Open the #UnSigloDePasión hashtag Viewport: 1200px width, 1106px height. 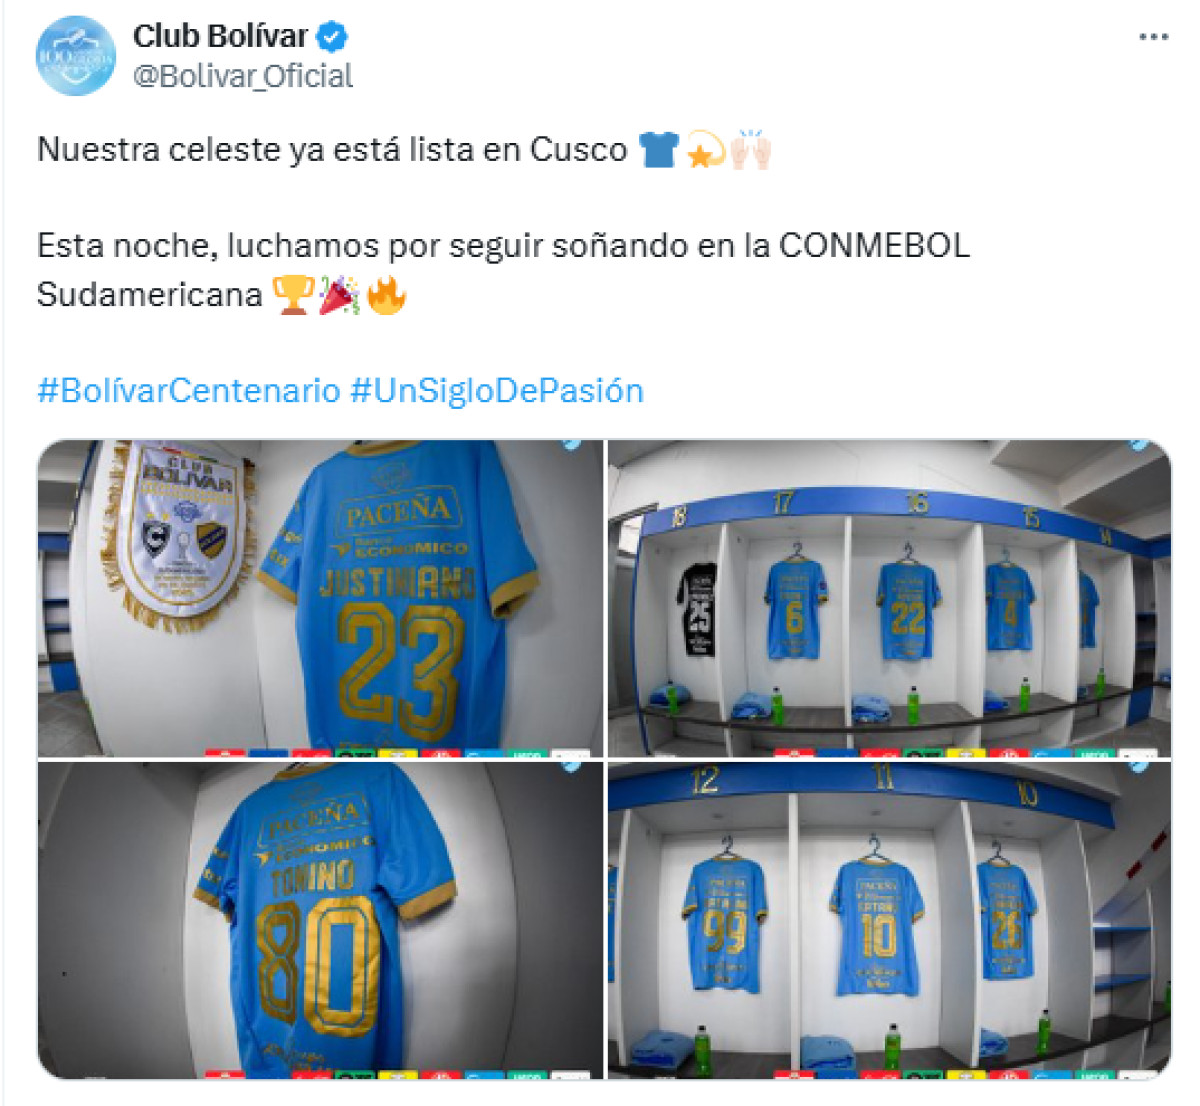pos(497,390)
